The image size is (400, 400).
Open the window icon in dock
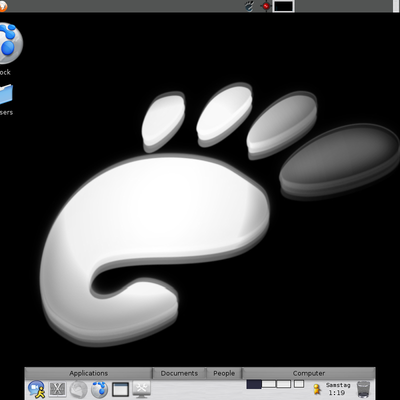(120, 389)
